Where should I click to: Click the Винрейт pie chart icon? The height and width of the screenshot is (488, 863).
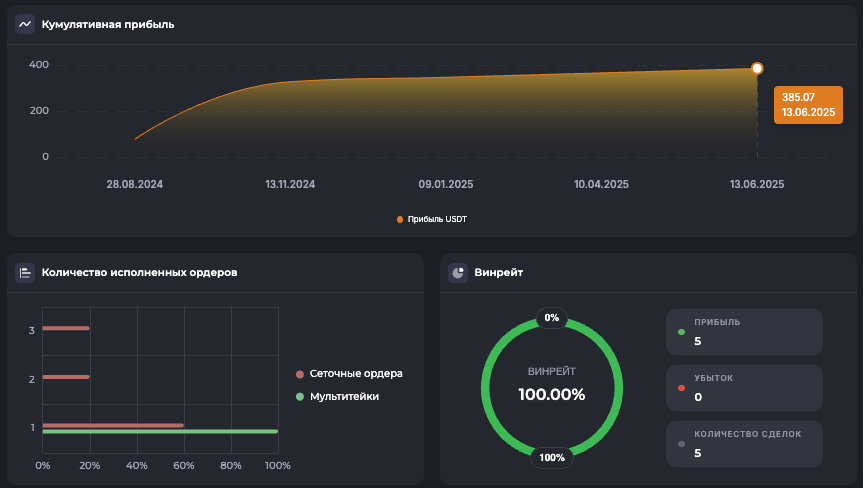[x=458, y=272]
